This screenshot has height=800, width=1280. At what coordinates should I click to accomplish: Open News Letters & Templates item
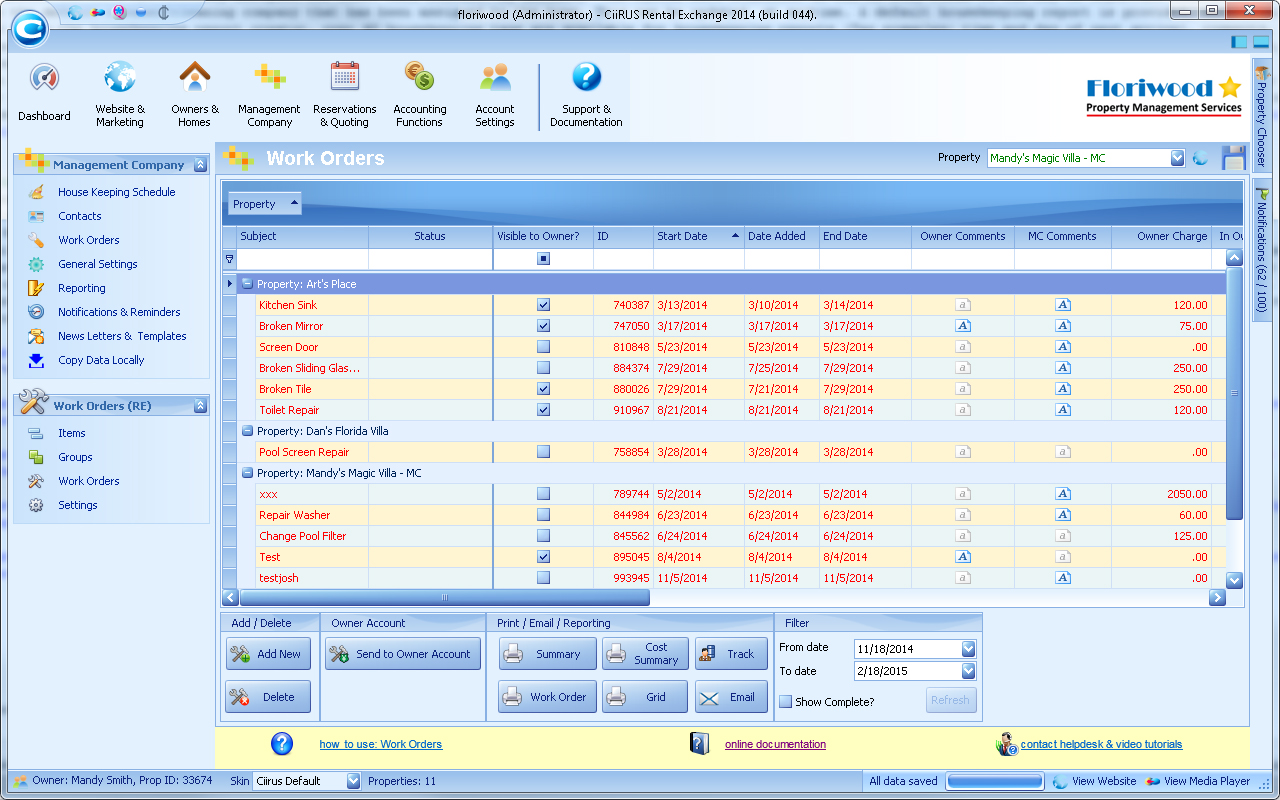coord(122,336)
